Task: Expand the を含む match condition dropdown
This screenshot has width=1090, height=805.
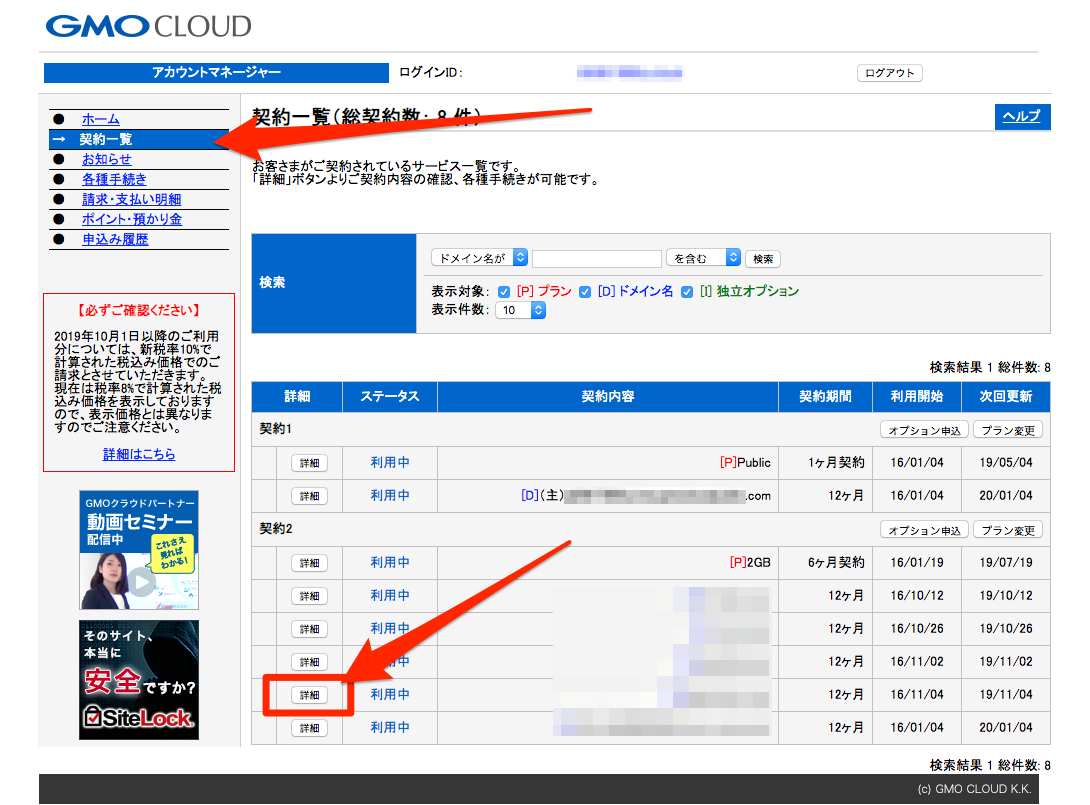Action: coord(703,258)
